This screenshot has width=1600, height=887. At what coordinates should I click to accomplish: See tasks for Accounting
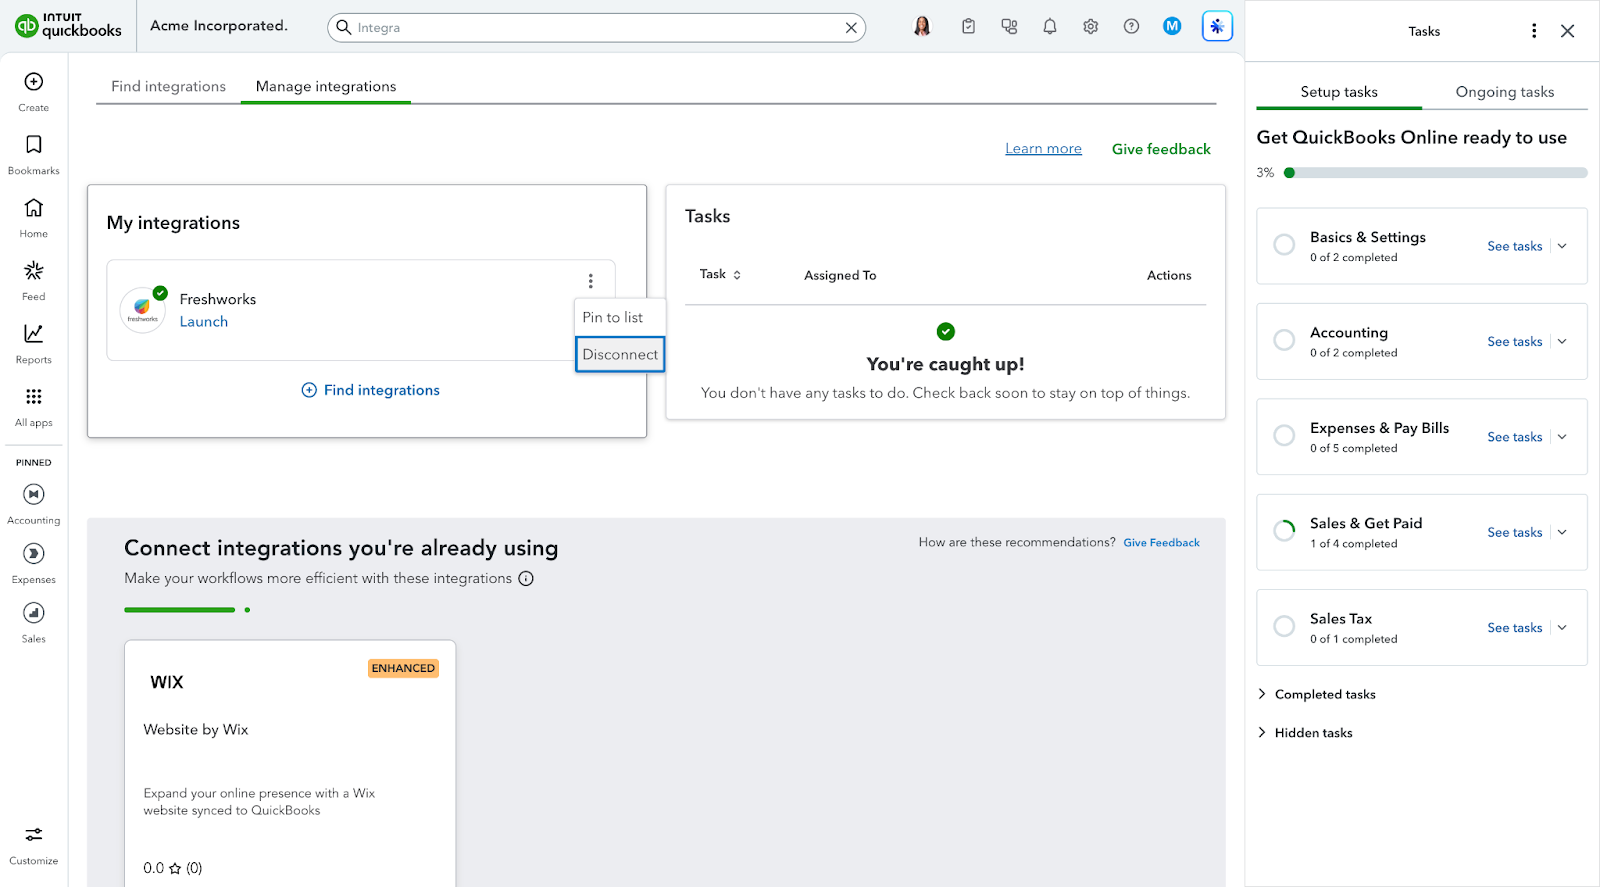tap(1514, 341)
